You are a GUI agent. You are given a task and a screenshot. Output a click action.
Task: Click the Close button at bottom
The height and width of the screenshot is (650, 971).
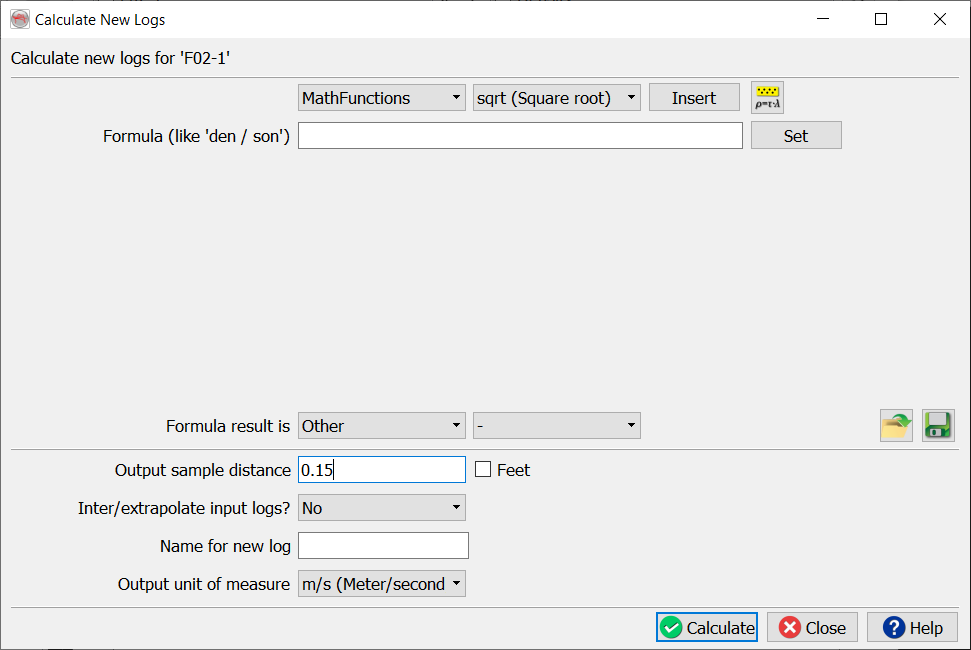coord(812,628)
